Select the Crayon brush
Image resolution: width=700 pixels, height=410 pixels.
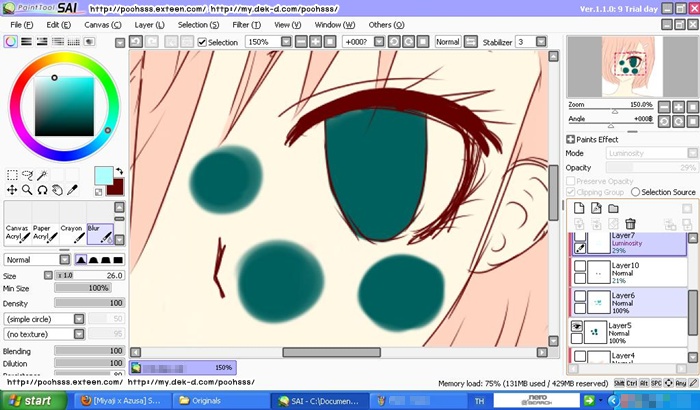[x=72, y=234]
